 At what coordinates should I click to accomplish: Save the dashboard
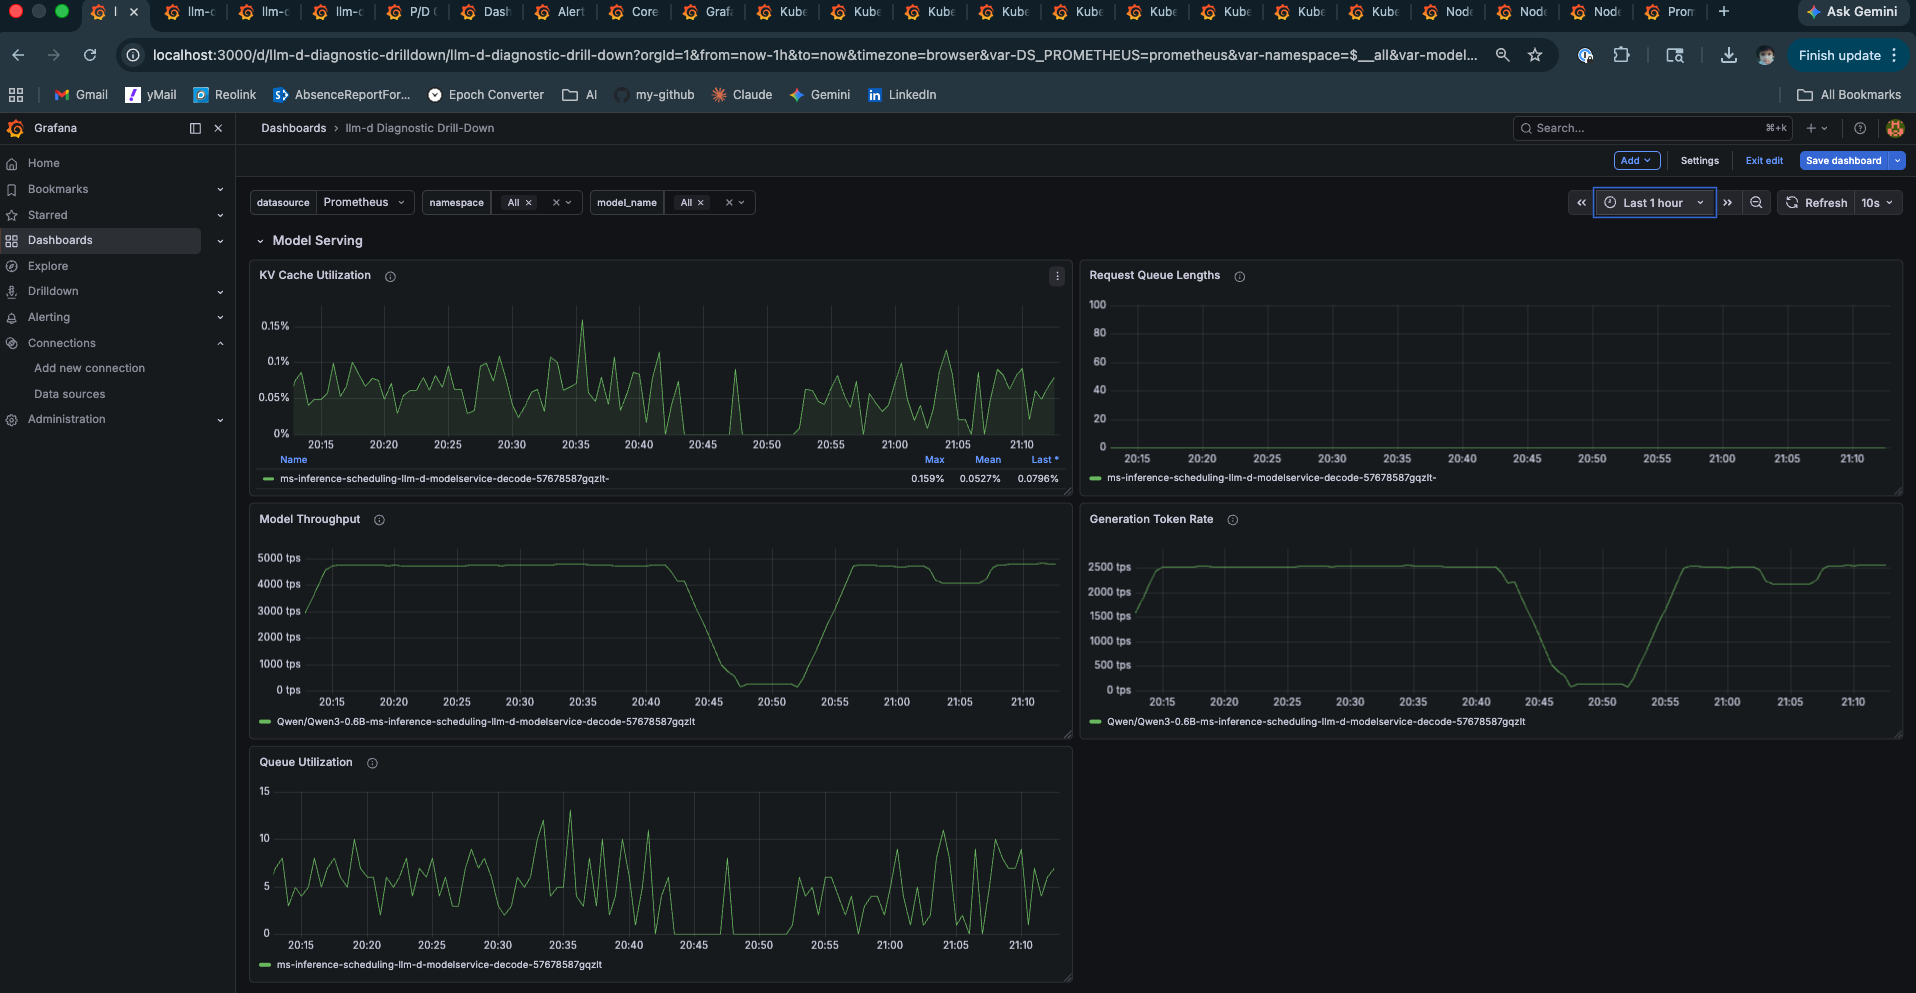click(1843, 160)
